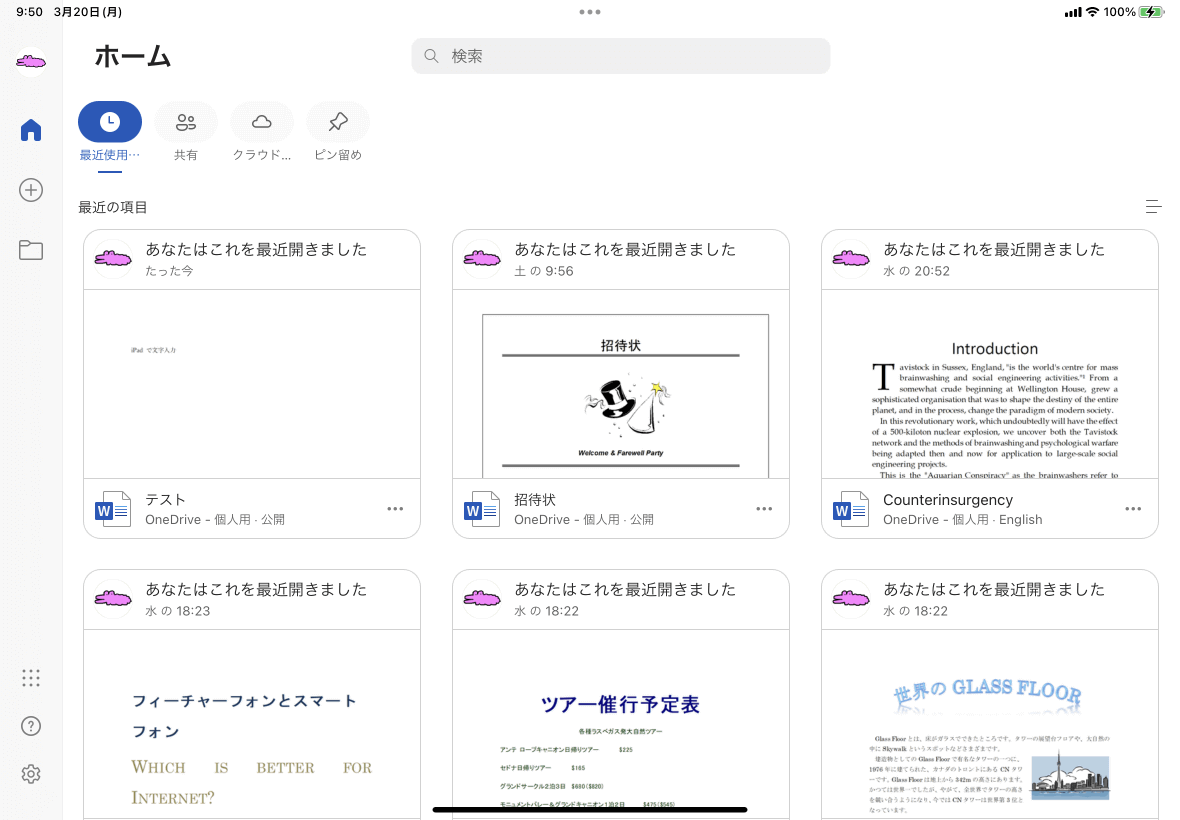Click the Counterinsurgency file name
This screenshot has width=1180, height=820.
[947, 500]
